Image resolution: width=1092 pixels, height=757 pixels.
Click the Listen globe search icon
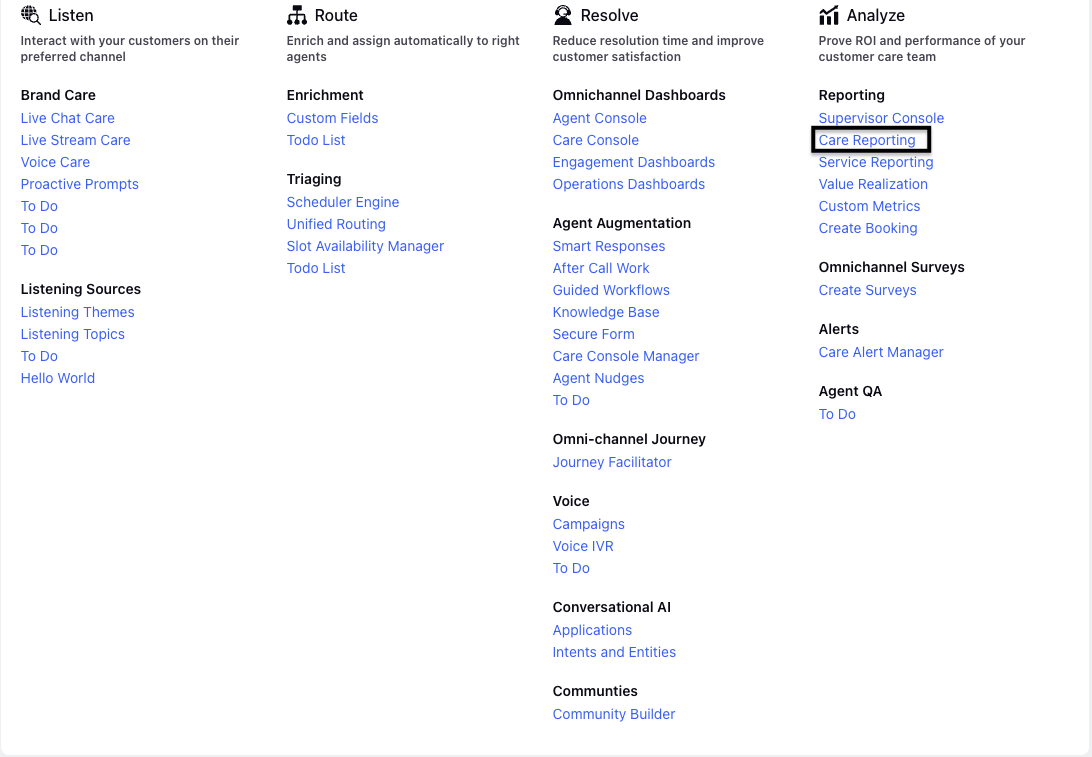(31, 15)
